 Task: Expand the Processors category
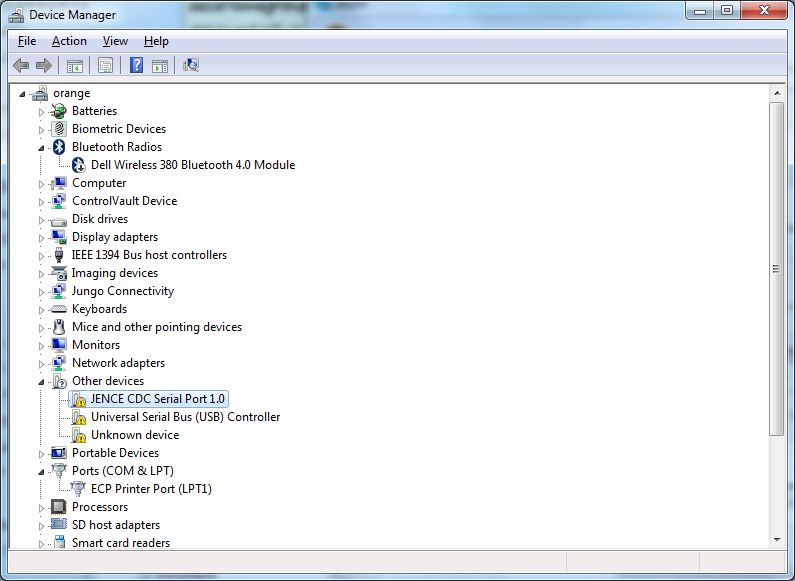(41, 507)
